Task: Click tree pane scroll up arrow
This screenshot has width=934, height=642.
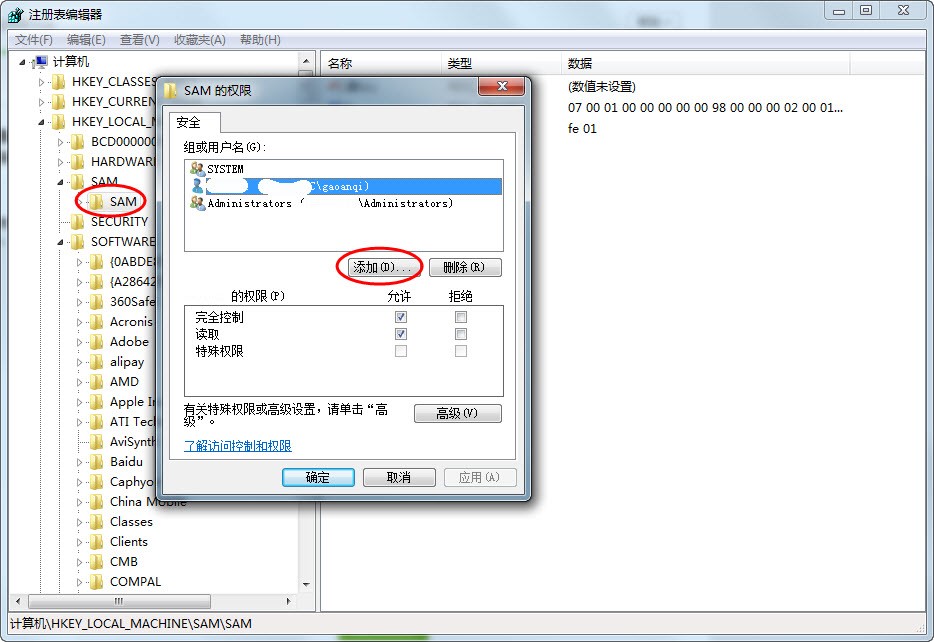Action: 306,61
